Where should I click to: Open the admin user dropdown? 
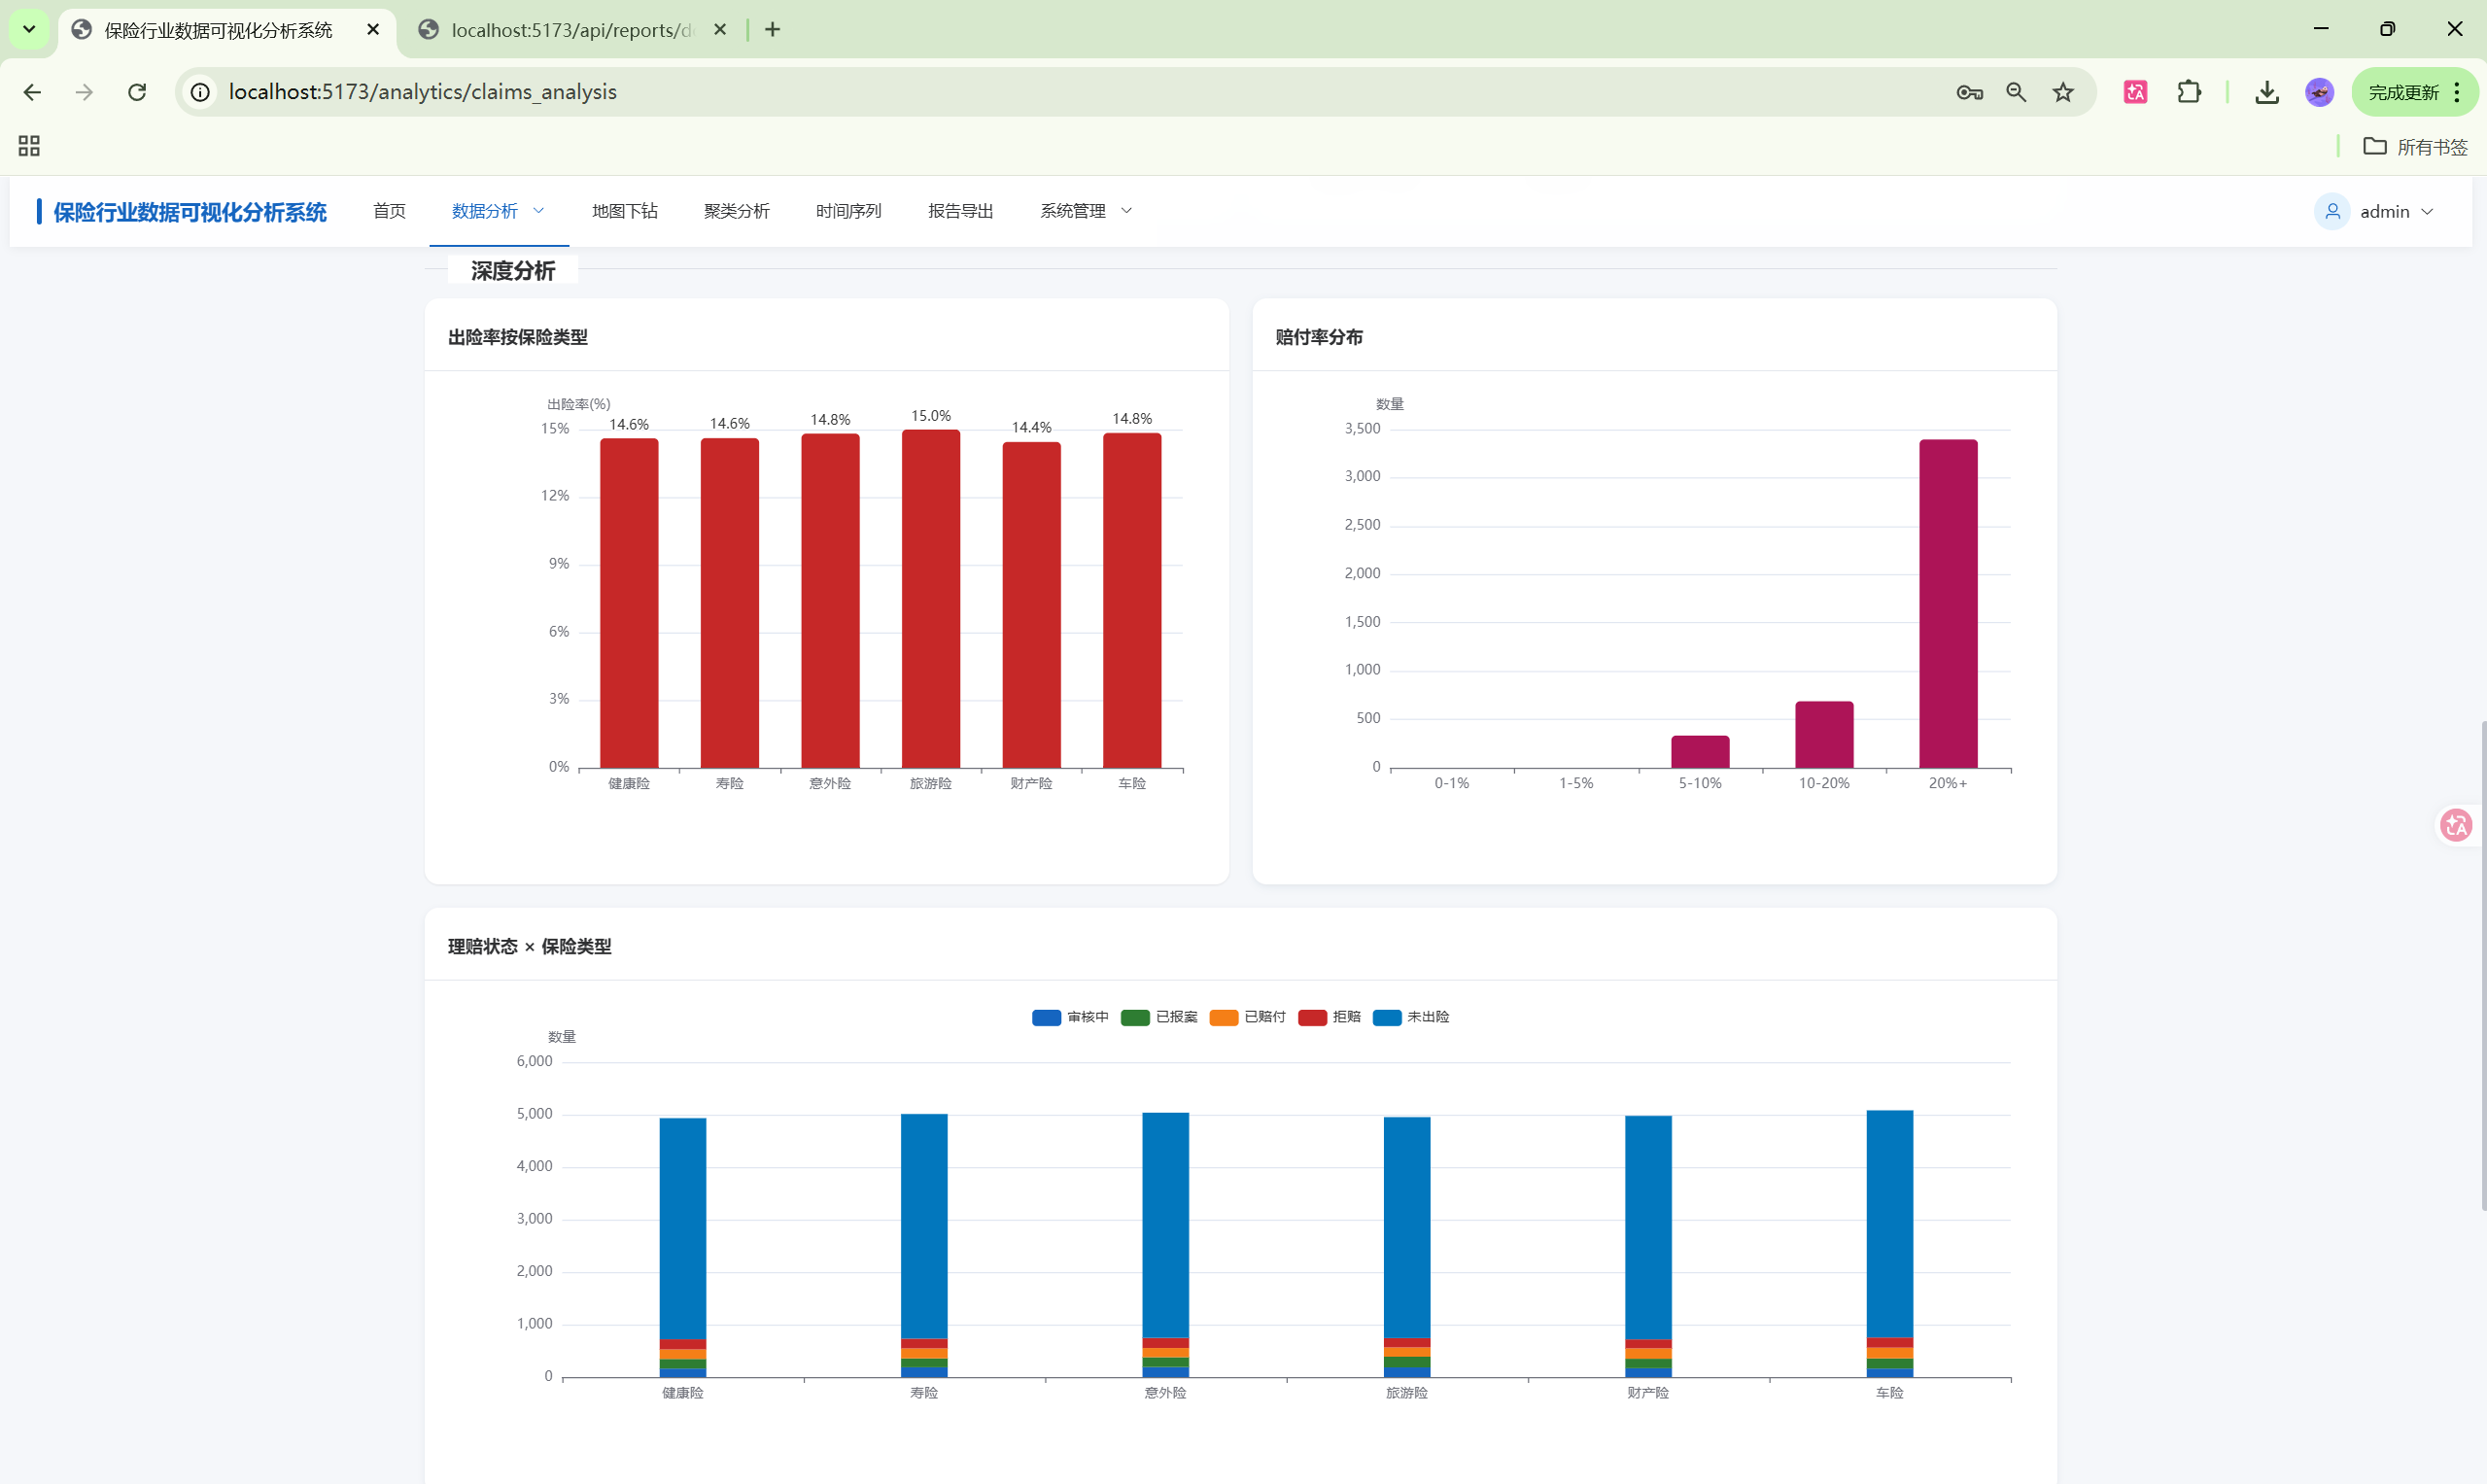(x=2385, y=212)
